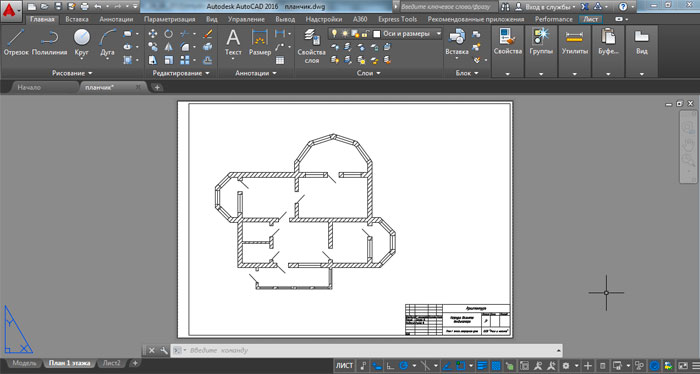This screenshot has height=374, width=700.
Task: Toggle Lineweight display in the status bar
Action: (x=482, y=366)
